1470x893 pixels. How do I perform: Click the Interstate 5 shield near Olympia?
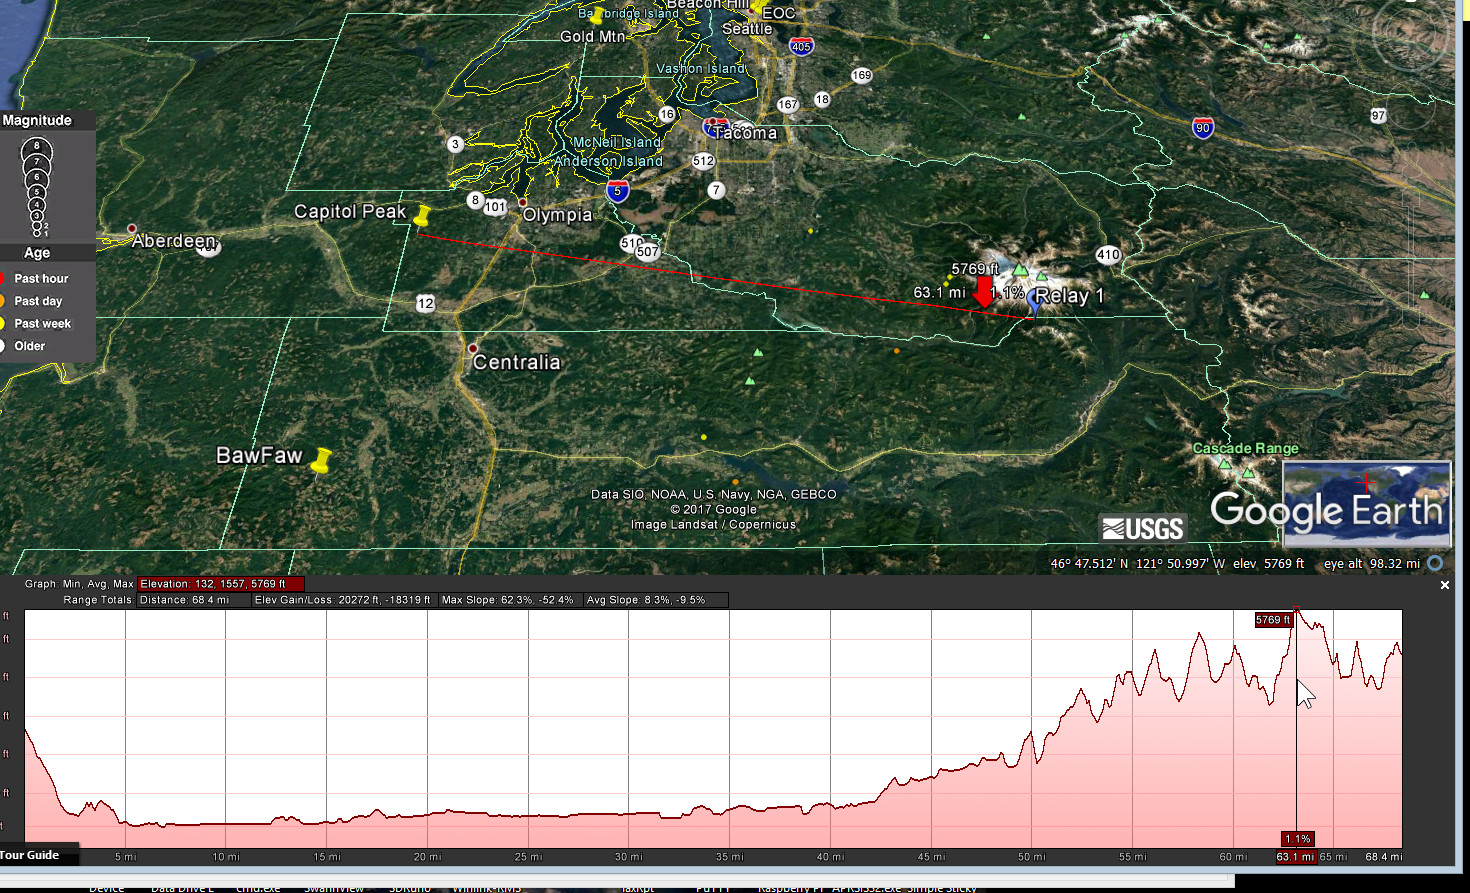[618, 191]
